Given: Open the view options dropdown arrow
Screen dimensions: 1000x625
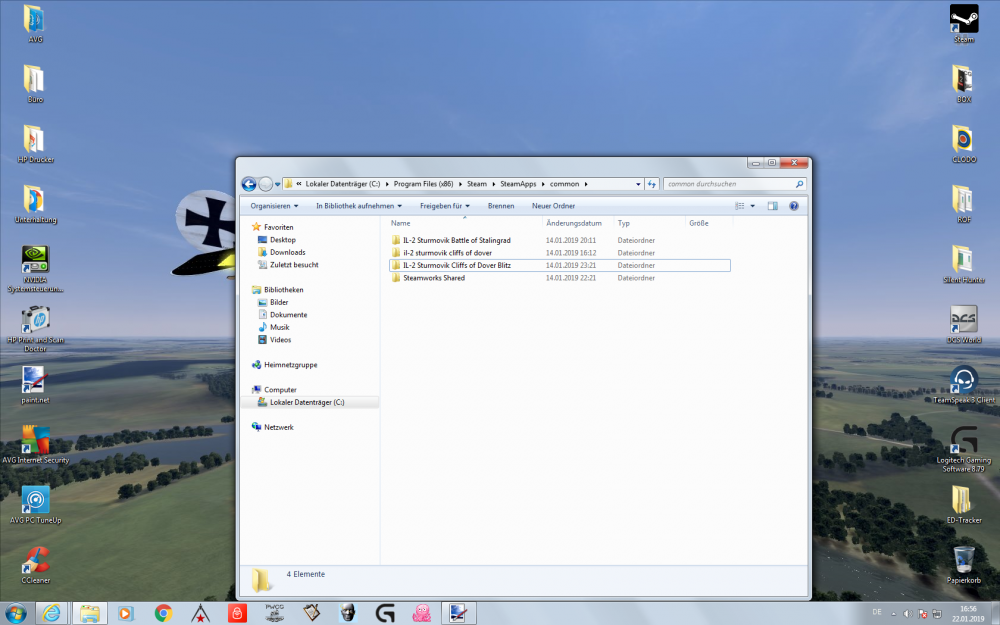Looking at the screenshot, I should pos(753,206).
